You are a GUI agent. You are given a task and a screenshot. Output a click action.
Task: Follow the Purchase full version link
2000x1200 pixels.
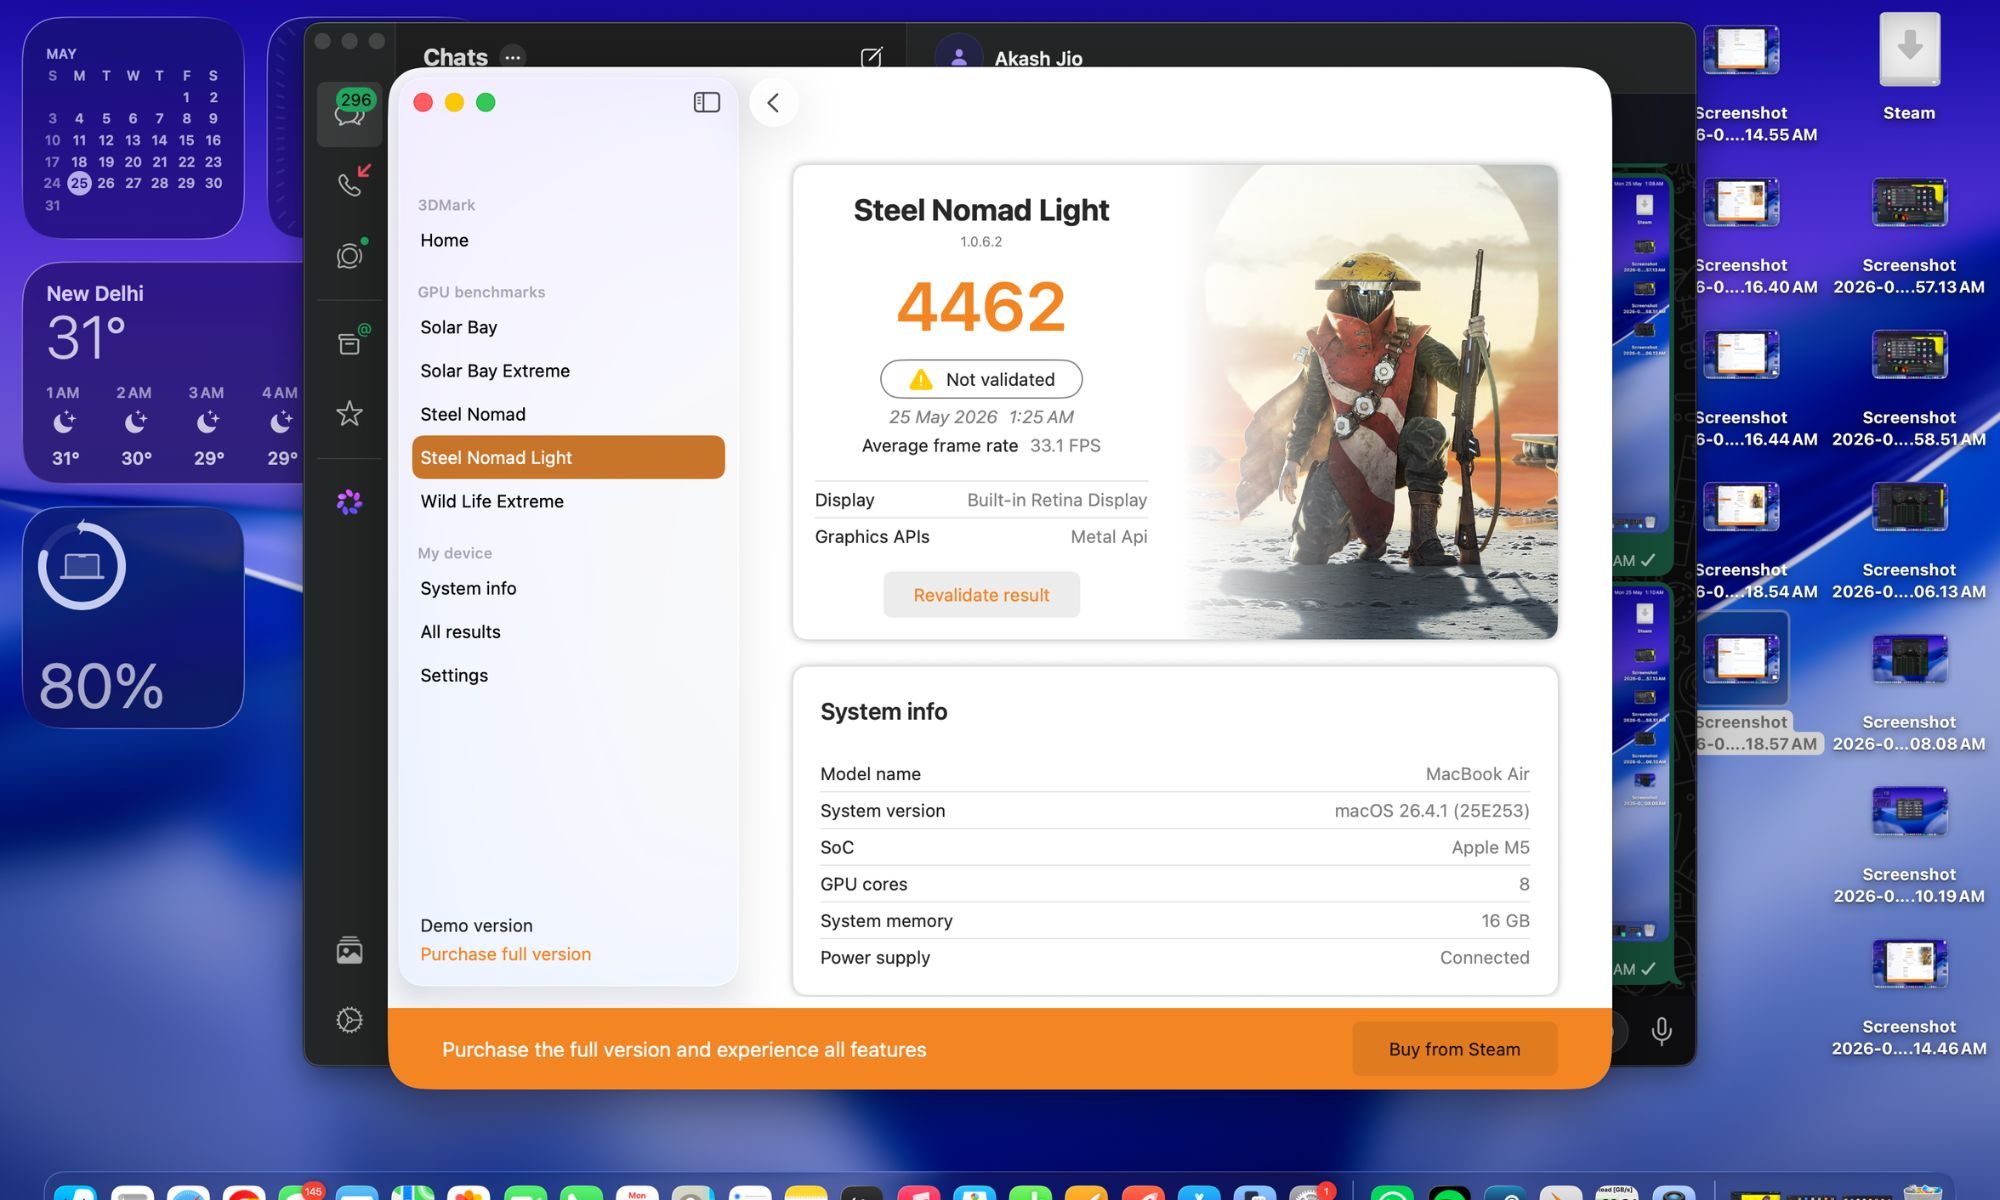tap(505, 954)
